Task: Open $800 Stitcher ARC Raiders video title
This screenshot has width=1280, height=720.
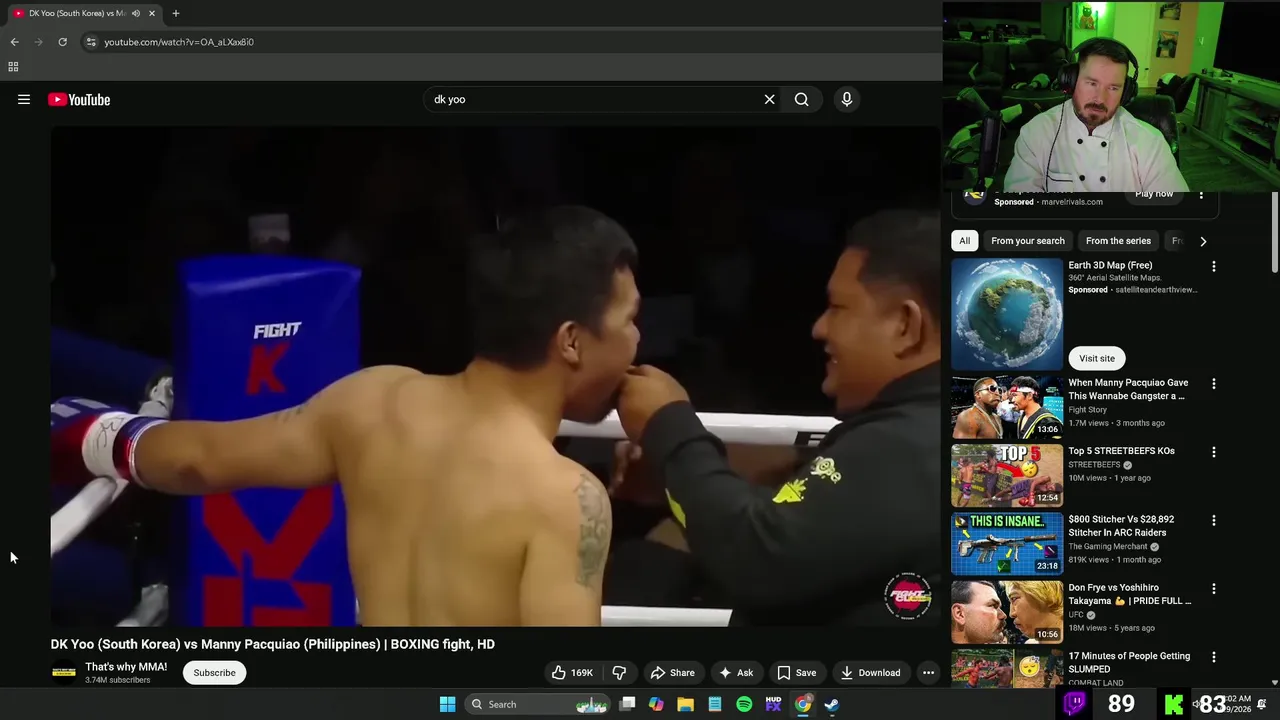Action: tap(1121, 526)
